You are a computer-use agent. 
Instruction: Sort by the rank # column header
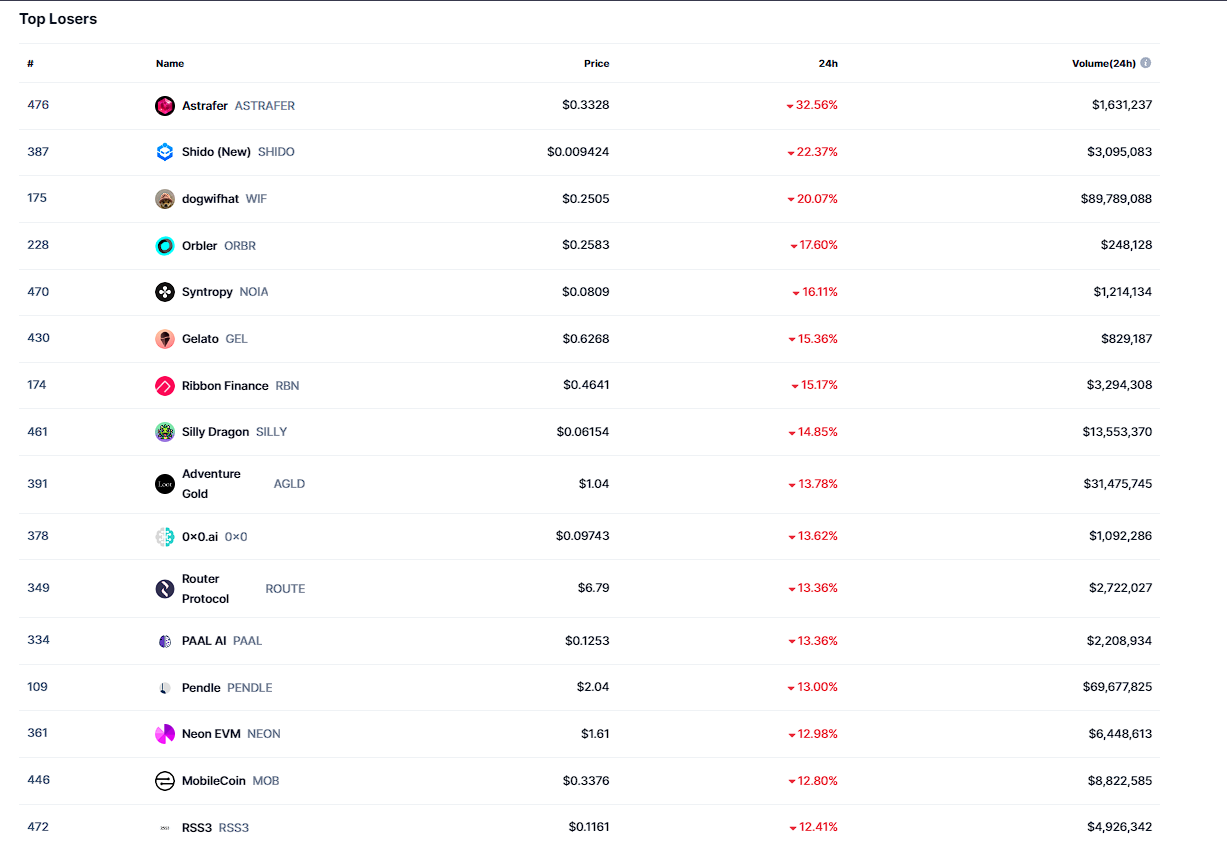31,64
